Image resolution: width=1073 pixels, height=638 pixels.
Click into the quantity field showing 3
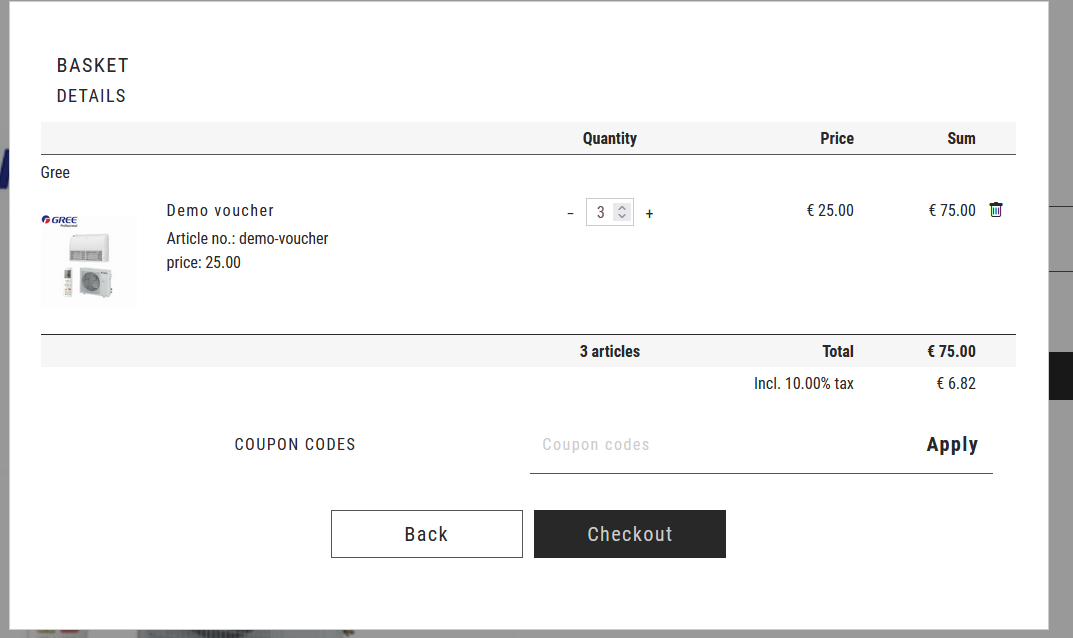(600, 212)
